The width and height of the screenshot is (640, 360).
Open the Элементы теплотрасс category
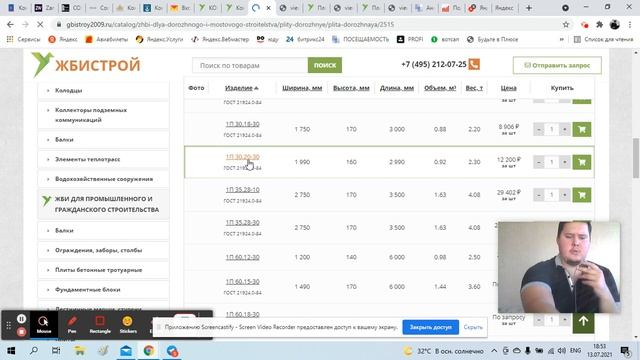pyautogui.click(x=103, y=159)
